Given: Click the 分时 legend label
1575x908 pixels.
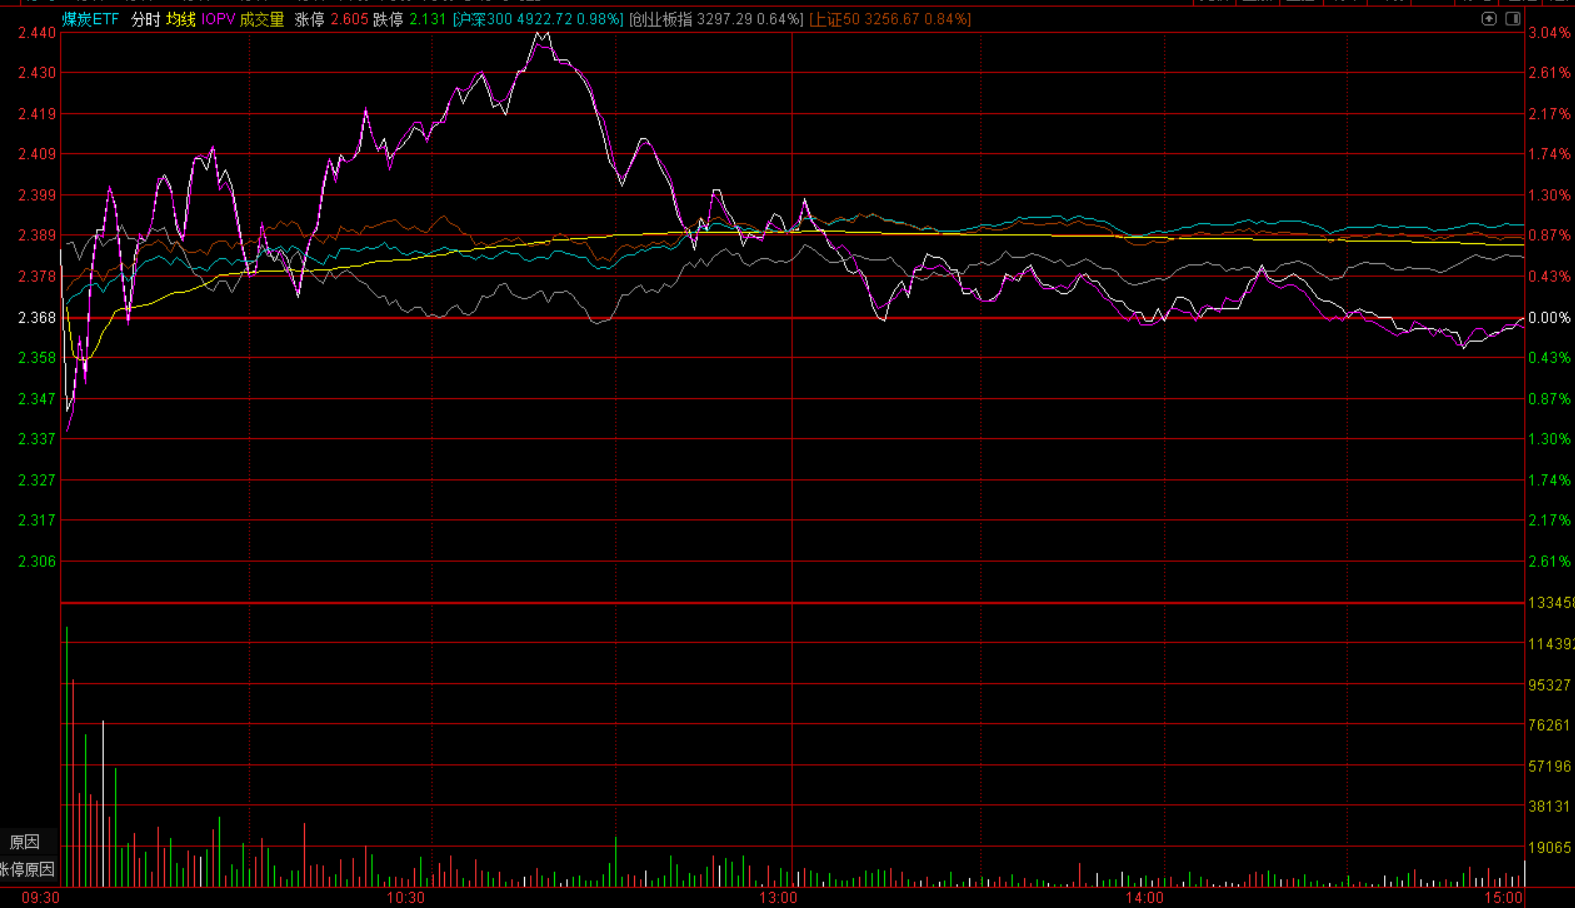Looking at the screenshot, I should 145,19.
